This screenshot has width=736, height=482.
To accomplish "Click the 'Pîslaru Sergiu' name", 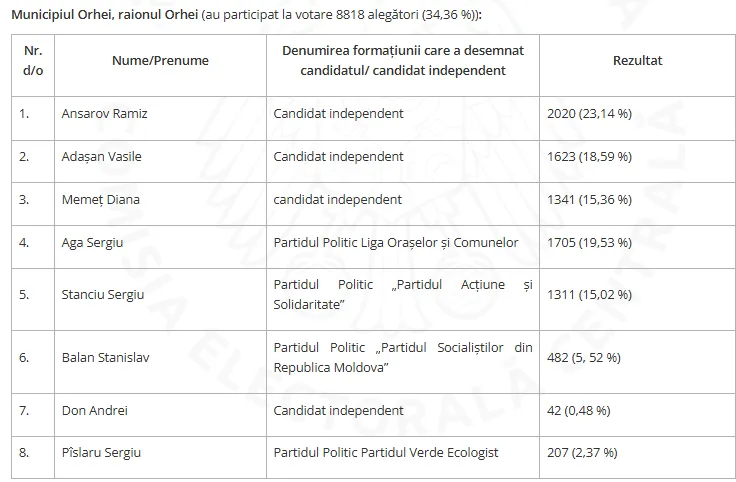I will point(101,453).
